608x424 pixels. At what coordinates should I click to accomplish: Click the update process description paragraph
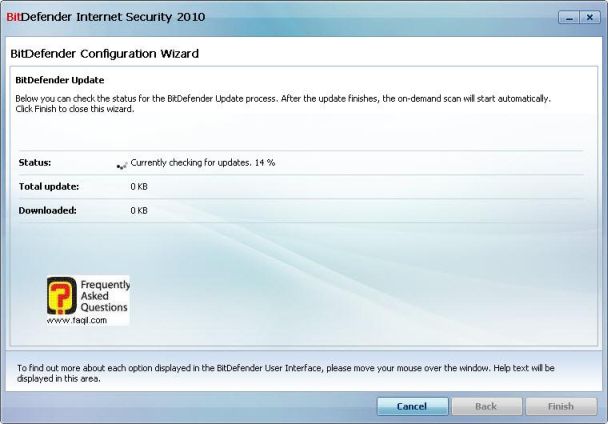coord(283,104)
